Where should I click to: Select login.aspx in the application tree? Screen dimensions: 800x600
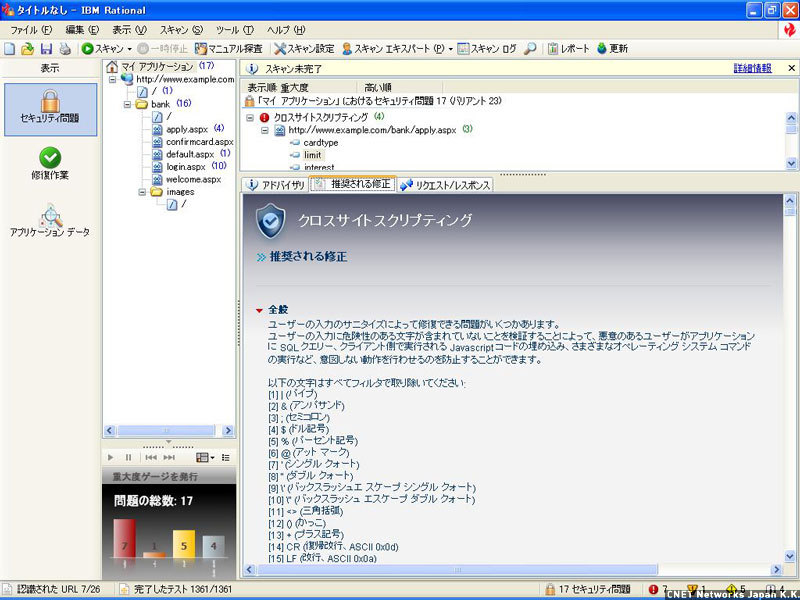[186, 167]
